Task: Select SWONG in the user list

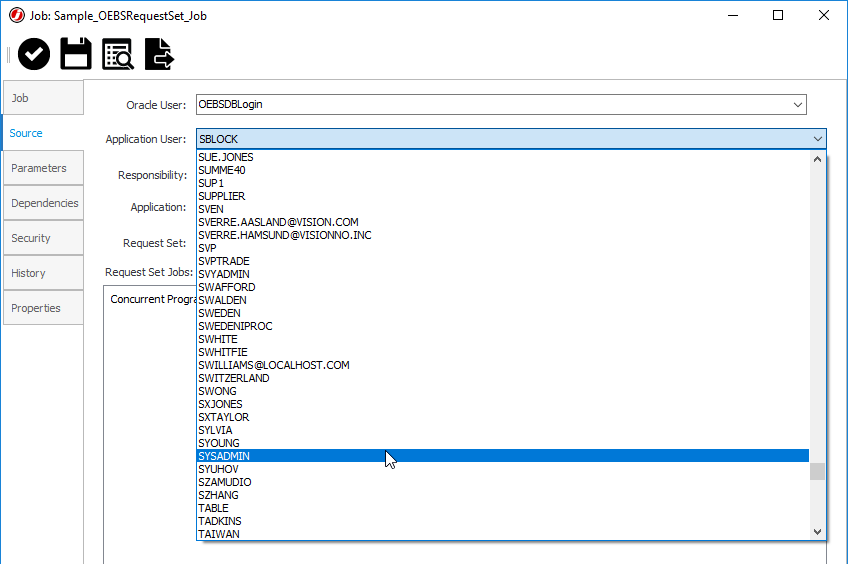Action: [x=503, y=391]
